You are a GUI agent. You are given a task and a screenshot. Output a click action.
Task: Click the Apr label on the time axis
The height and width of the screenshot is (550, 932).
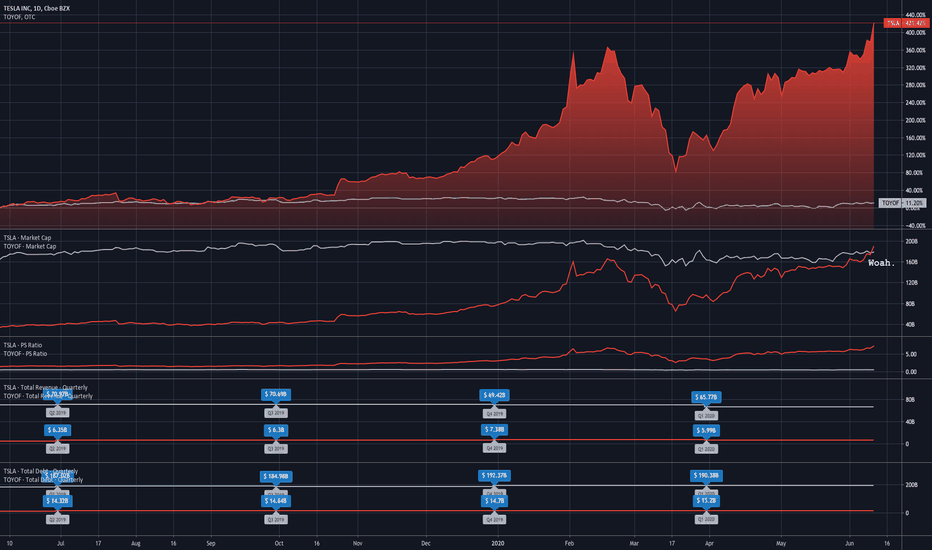tap(709, 543)
